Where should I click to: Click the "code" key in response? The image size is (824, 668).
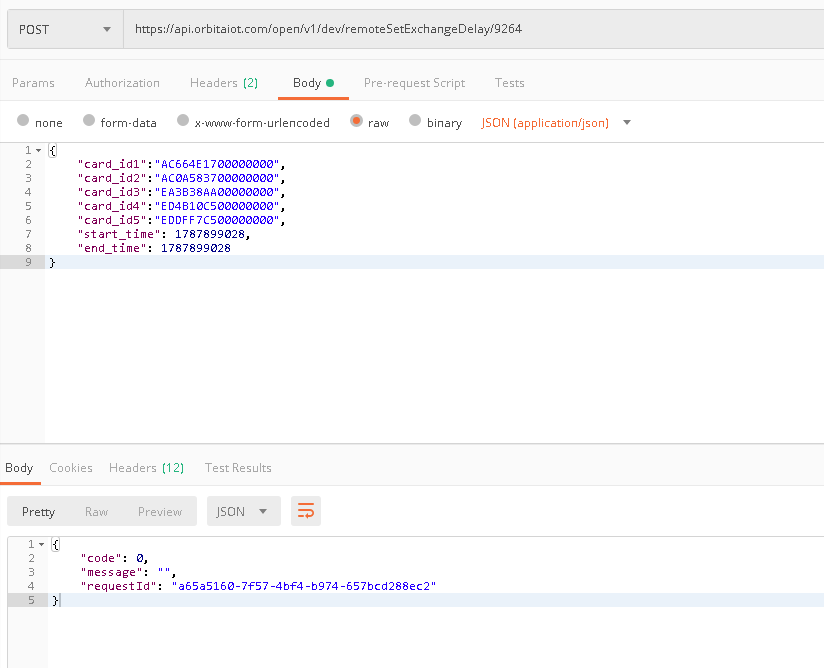(101, 558)
